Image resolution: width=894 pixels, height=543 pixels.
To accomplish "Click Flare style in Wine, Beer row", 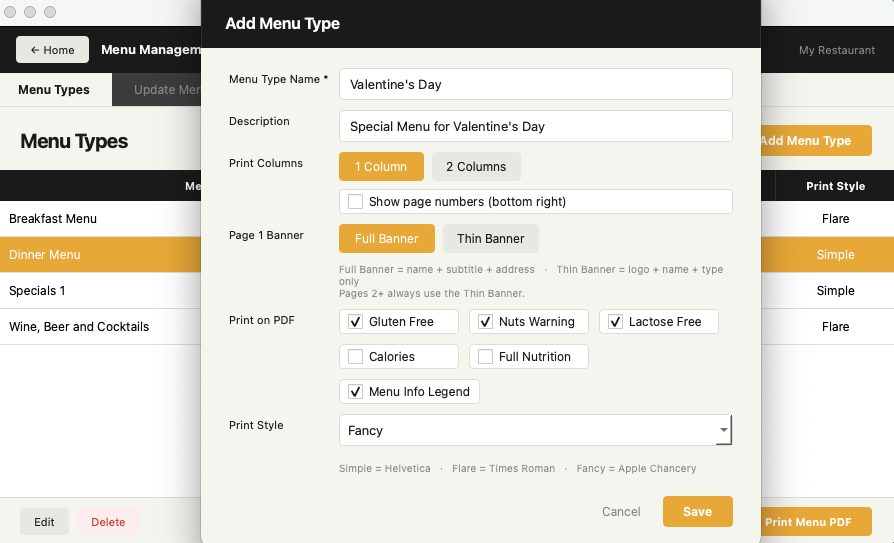I will point(835,326).
